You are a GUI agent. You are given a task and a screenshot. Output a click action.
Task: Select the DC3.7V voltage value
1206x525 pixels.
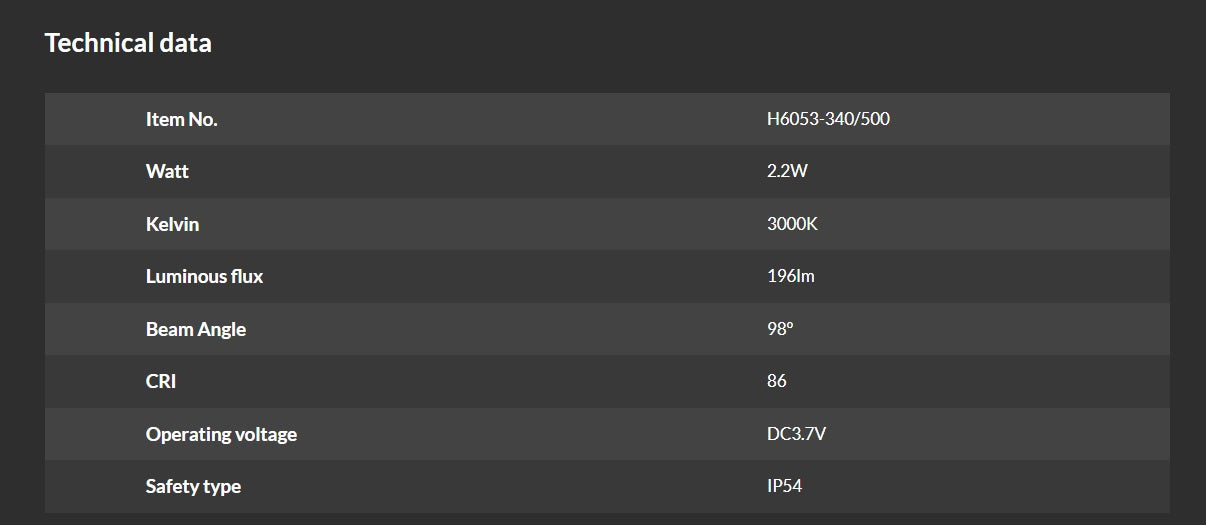coord(796,434)
